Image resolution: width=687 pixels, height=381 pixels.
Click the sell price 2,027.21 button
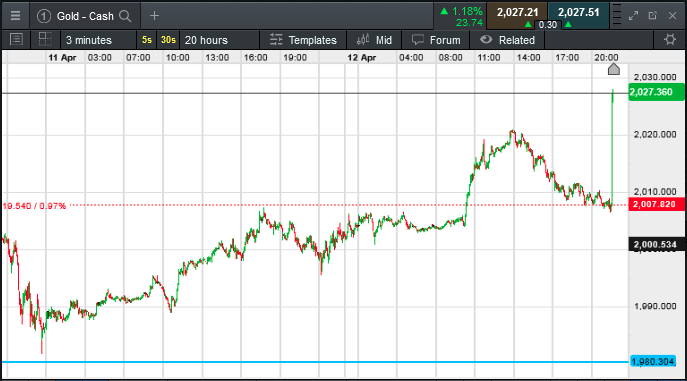(517, 13)
